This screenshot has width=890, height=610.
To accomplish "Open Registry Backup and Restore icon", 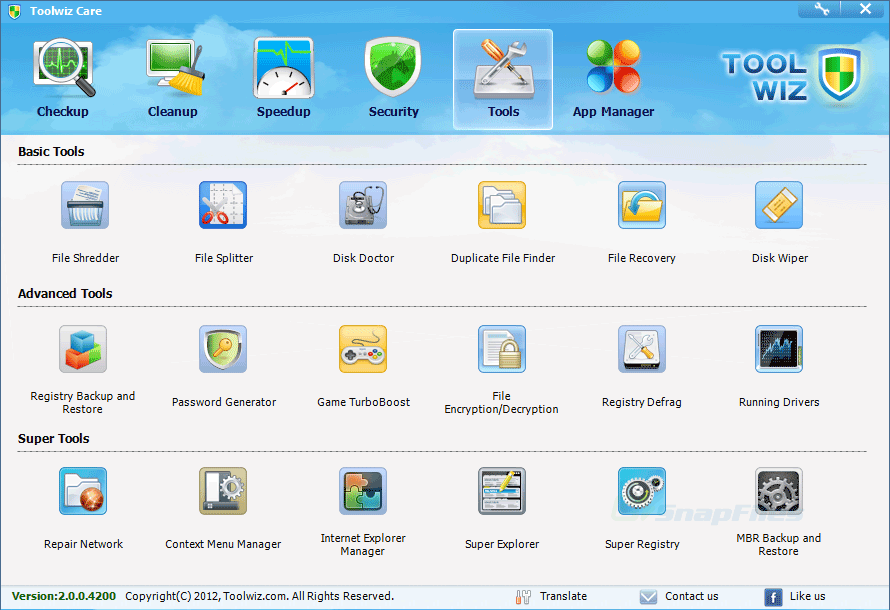I will coord(83,349).
